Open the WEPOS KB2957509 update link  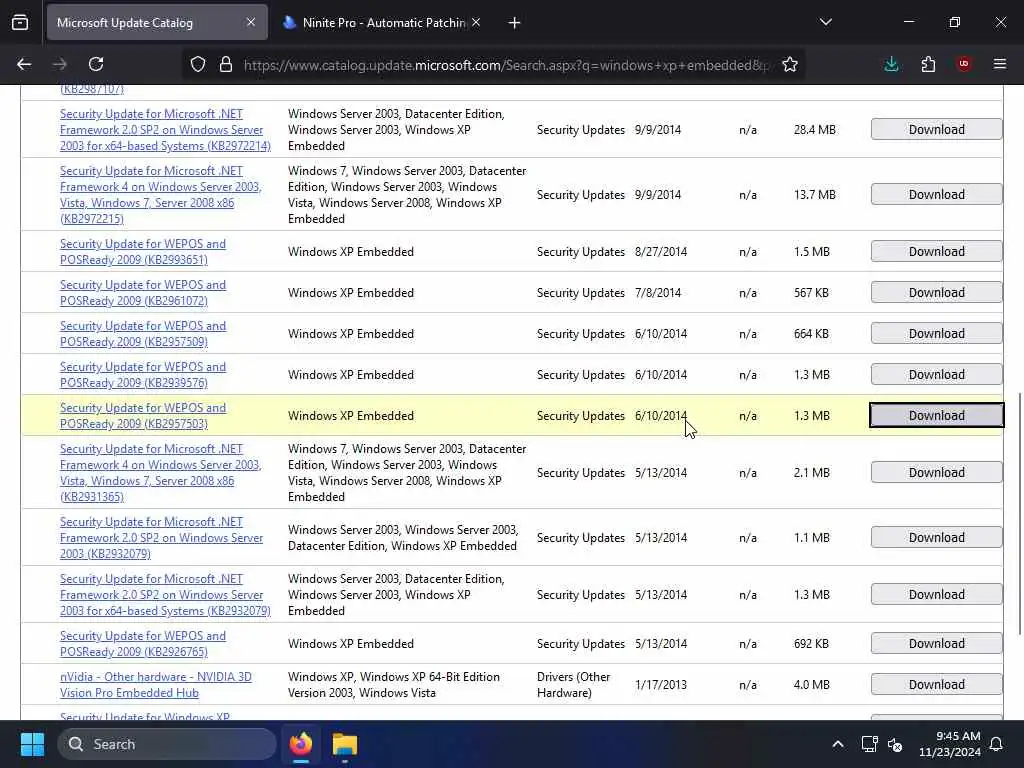(143, 334)
